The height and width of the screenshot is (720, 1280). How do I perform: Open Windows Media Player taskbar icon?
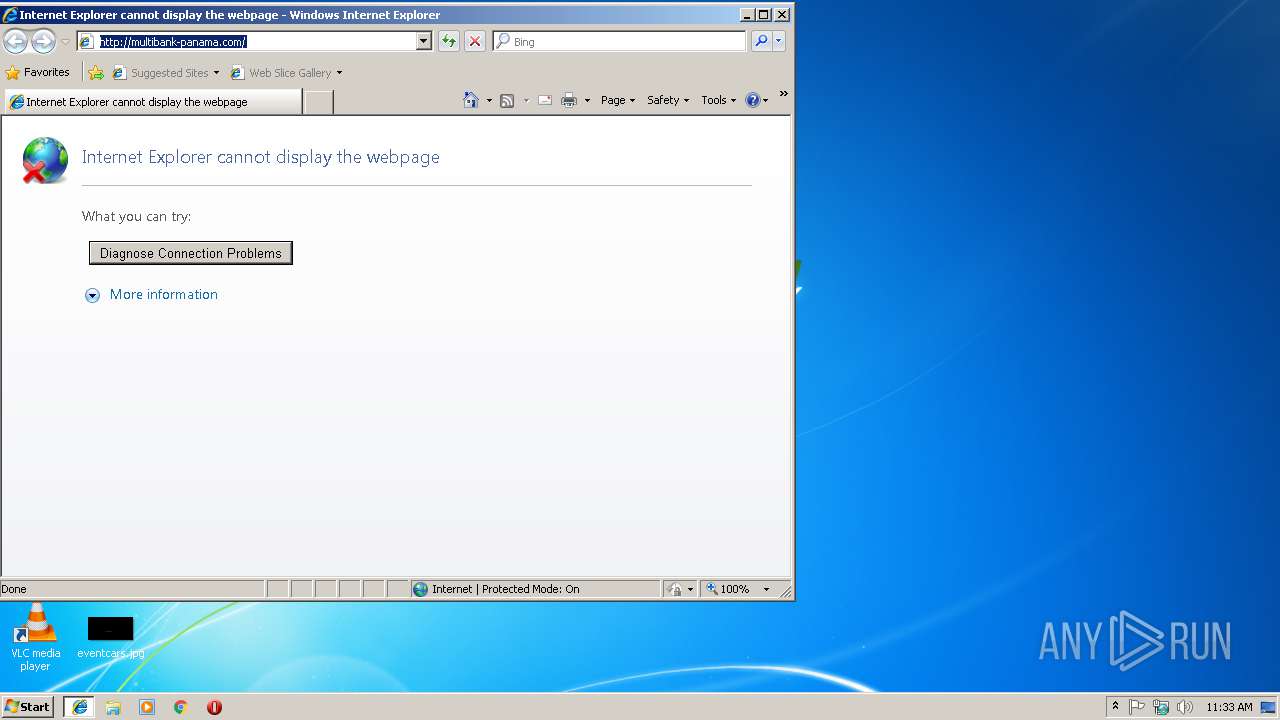click(147, 707)
